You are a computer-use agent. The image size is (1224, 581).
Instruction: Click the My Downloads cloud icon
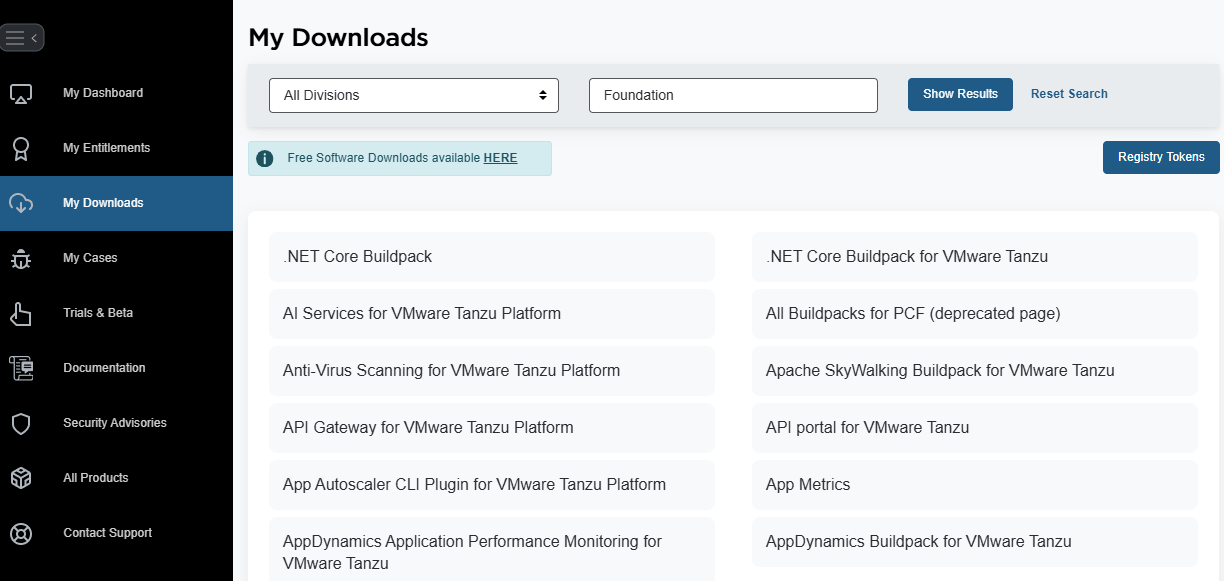tap(21, 204)
